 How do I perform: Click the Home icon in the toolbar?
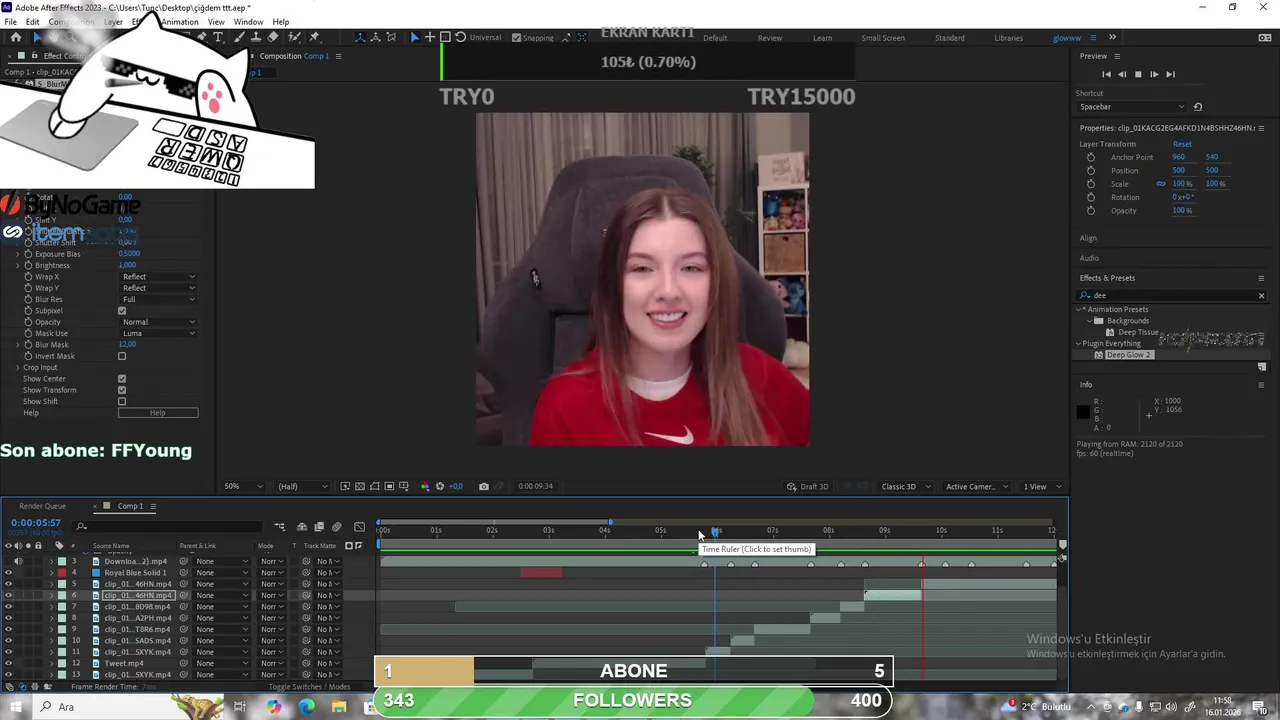click(x=16, y=37)
